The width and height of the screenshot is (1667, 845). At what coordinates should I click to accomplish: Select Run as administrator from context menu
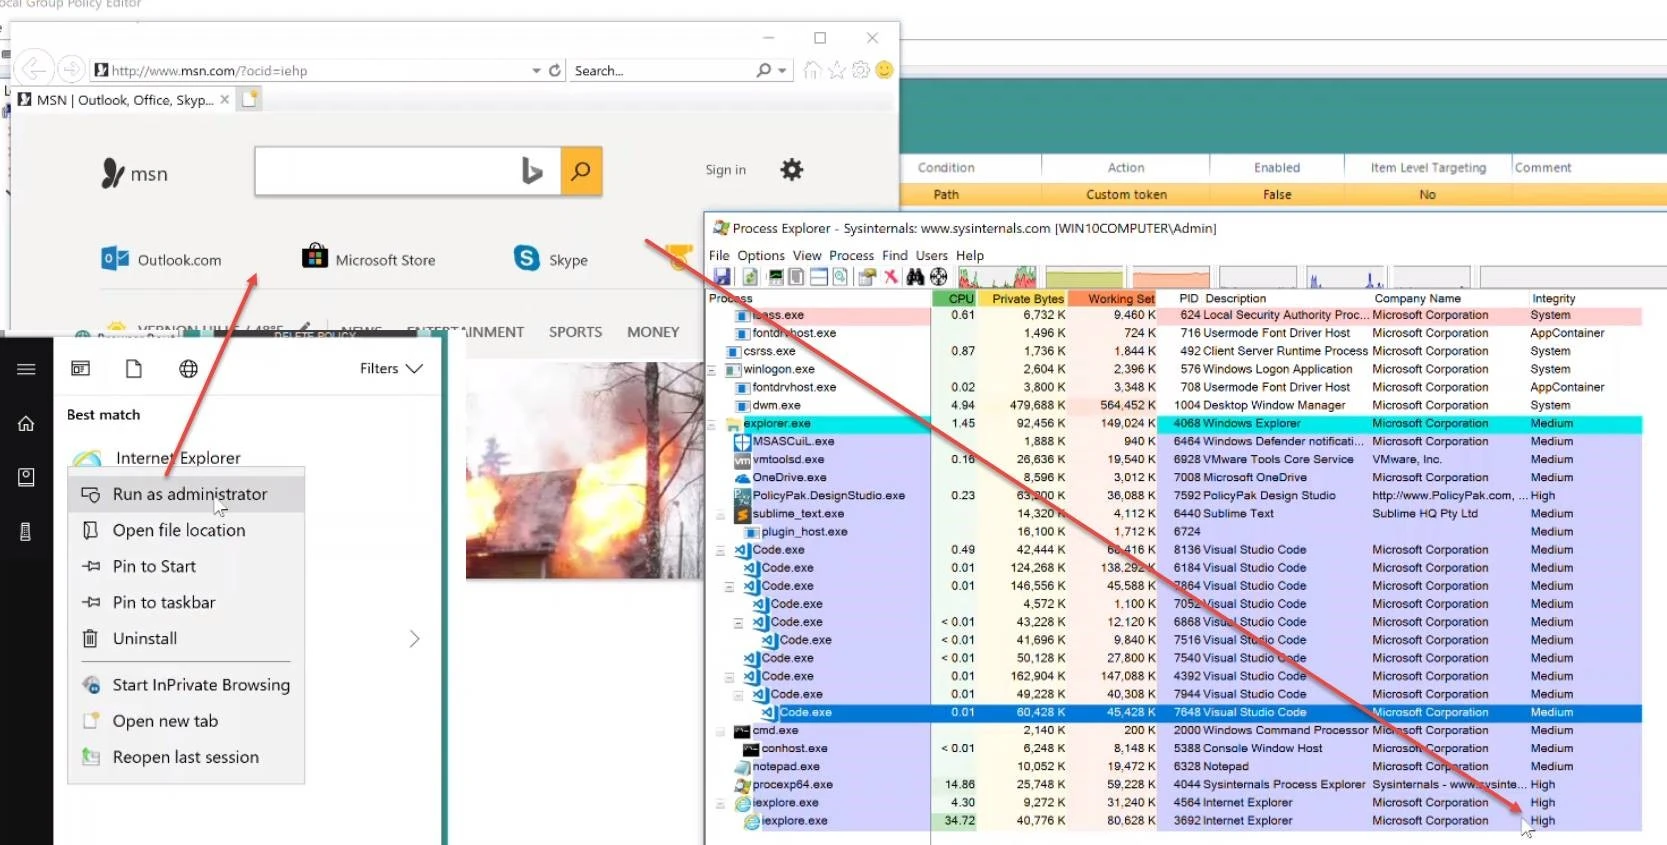point(189,494)
